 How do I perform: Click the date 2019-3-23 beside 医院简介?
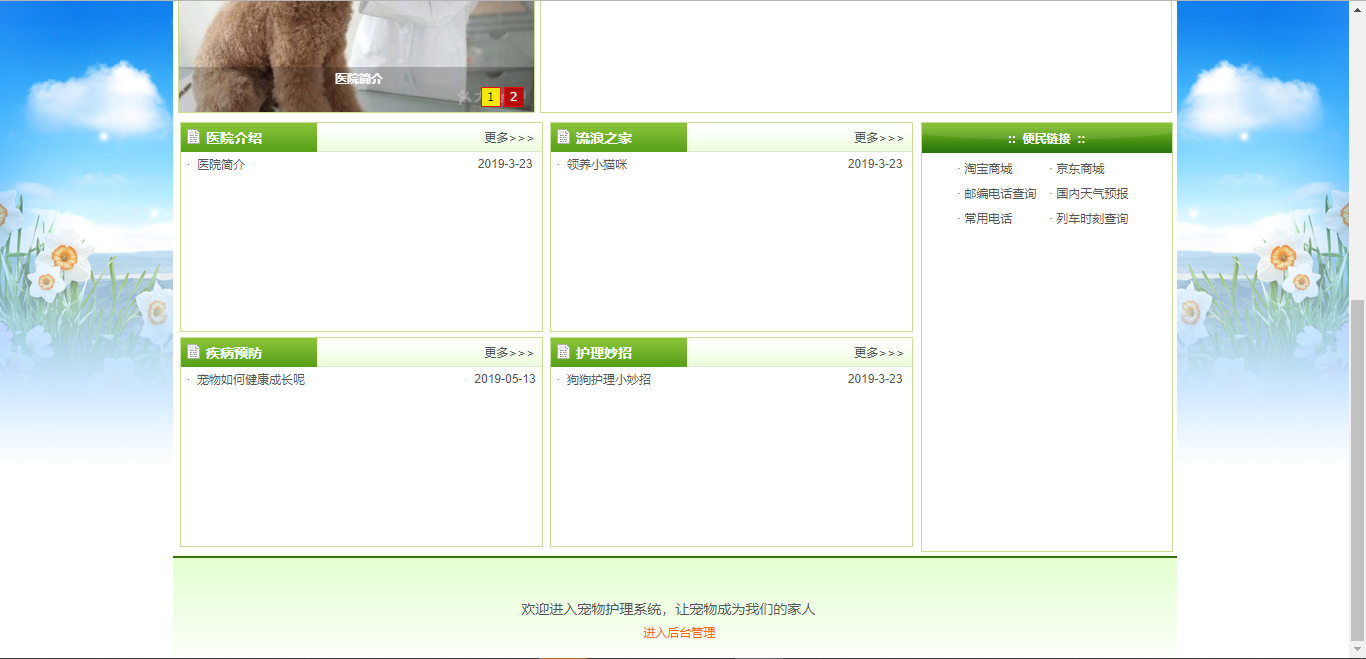tap(505, 164)
